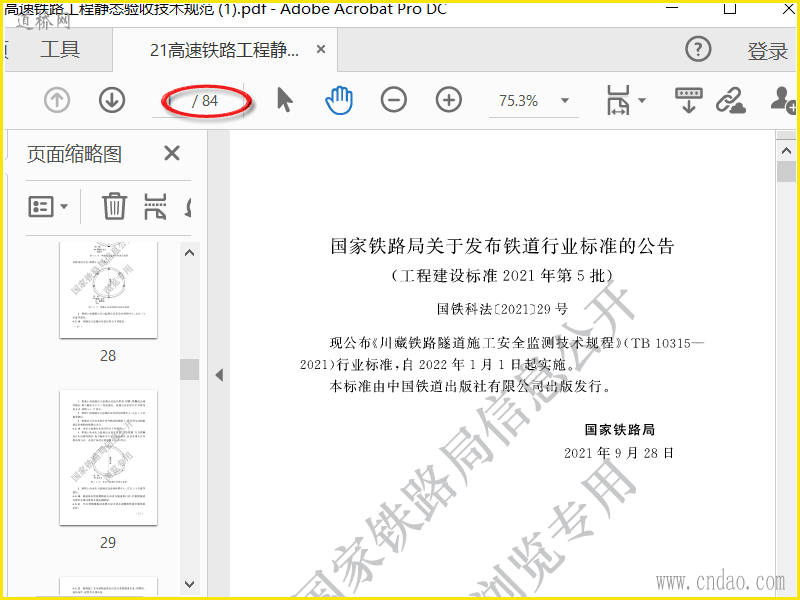Click document scrollbar up arrow
The width and height of the screenshot is (800, 600).
click(786, 151)
